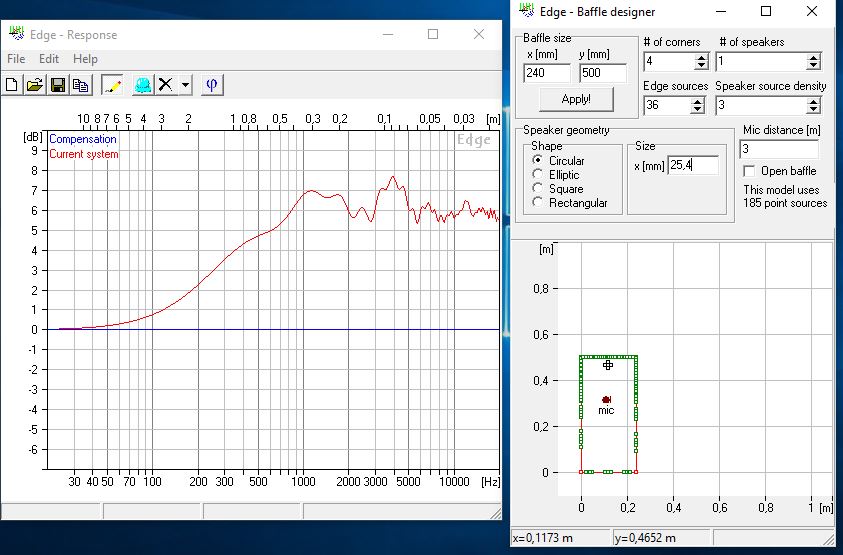Viewport: 843px width, 555px height.
Task: Click the Compensation legend label
Action: [x=83, y=139]
